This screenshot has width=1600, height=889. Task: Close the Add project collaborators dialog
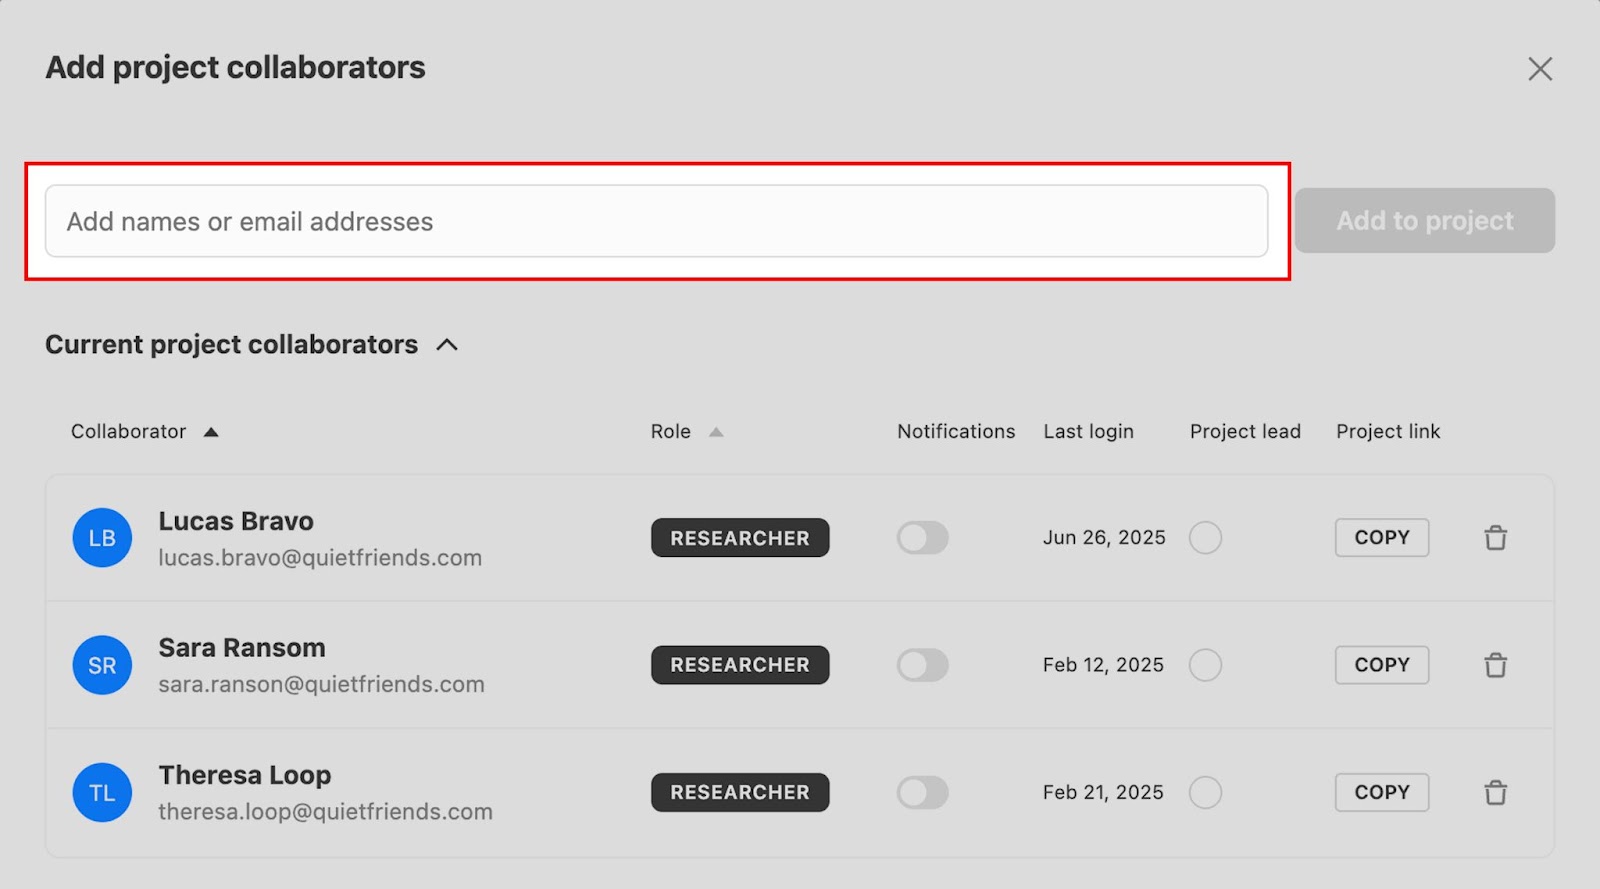coord(1540,69)
